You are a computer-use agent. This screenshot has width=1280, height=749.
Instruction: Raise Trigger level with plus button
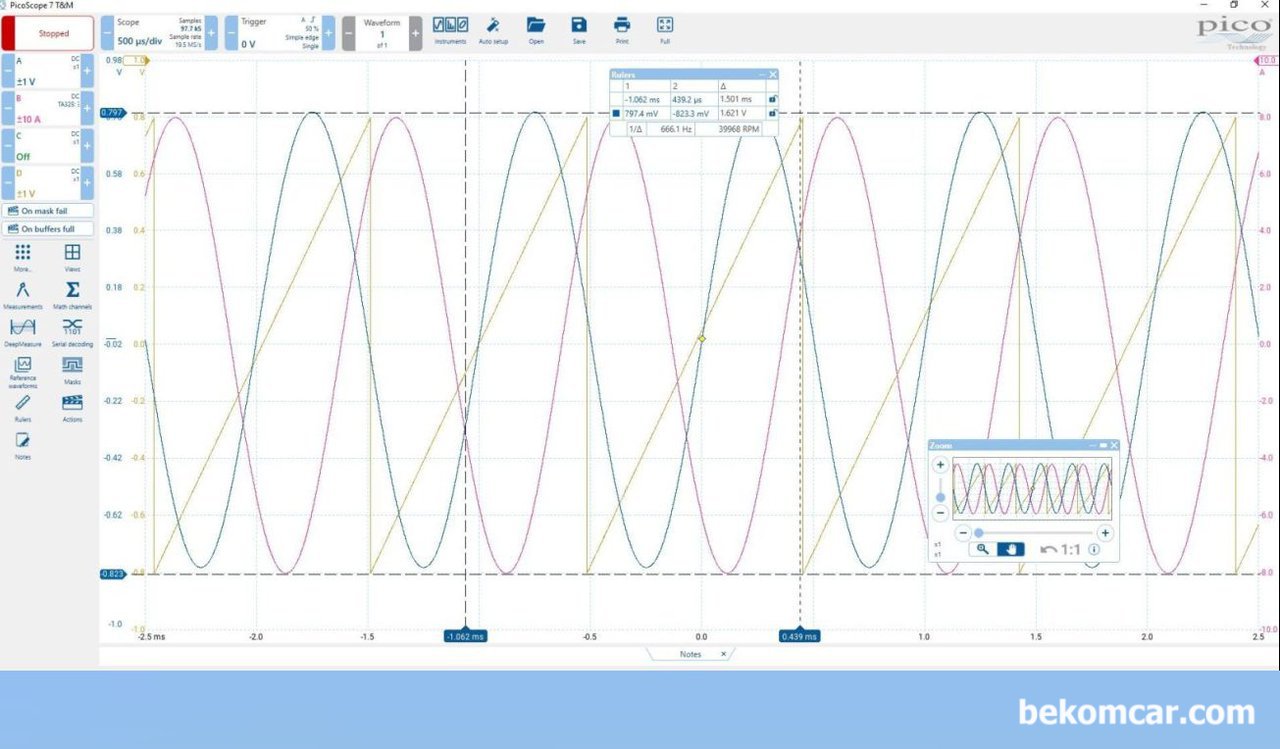(x=328, y=33)
